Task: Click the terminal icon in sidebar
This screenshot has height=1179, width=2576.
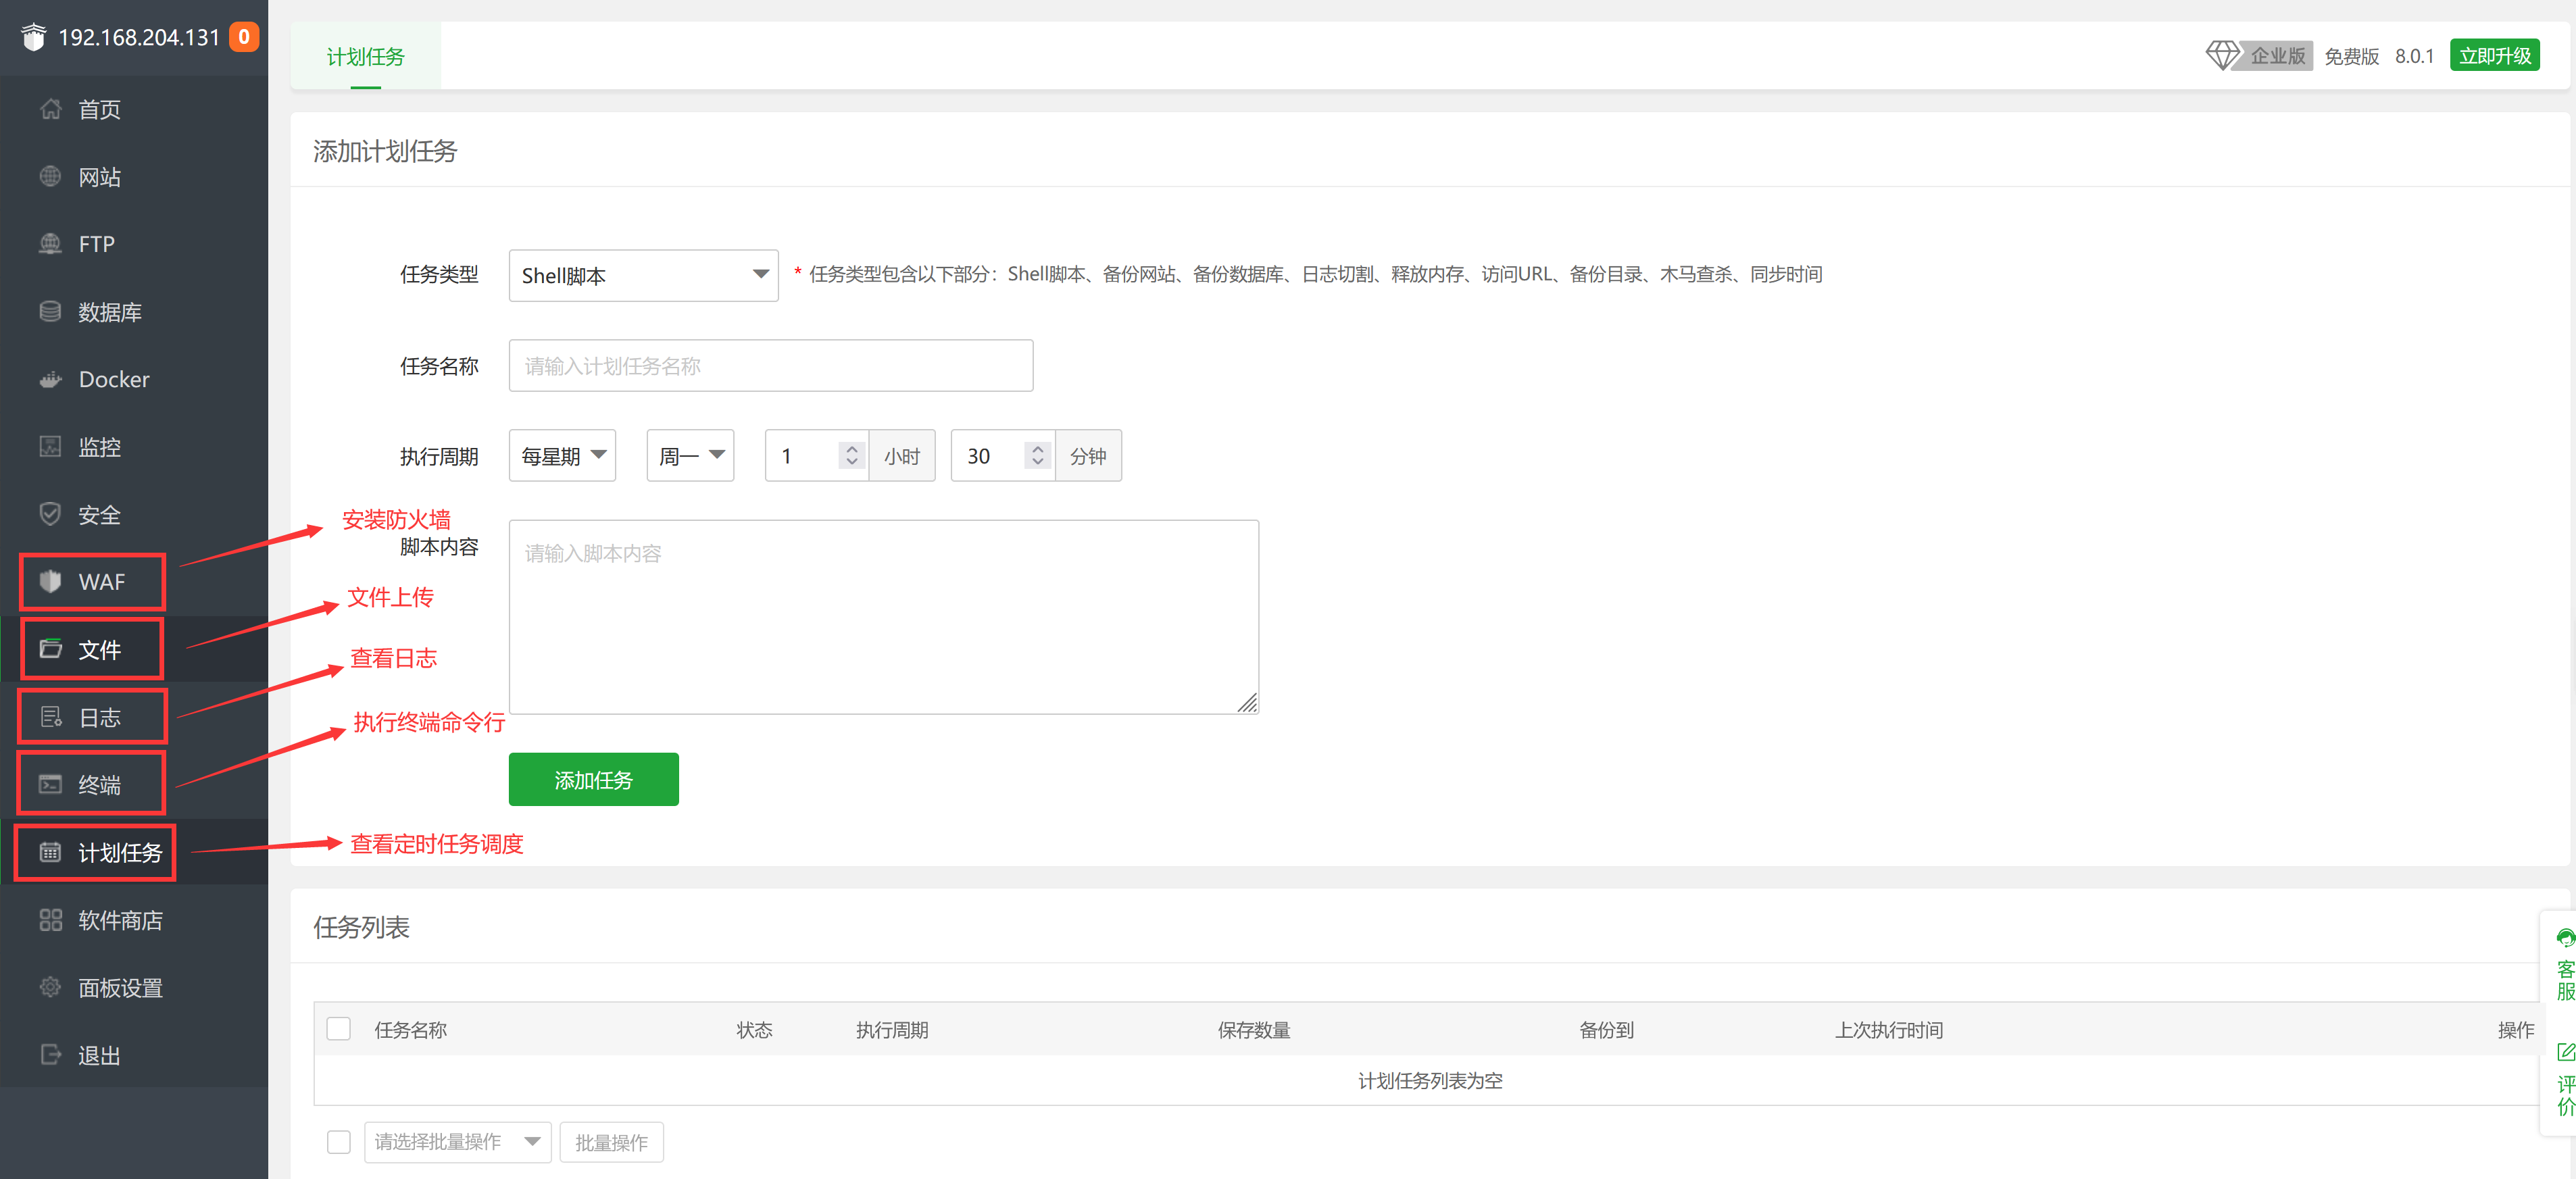Action: (x=50, y=785)
